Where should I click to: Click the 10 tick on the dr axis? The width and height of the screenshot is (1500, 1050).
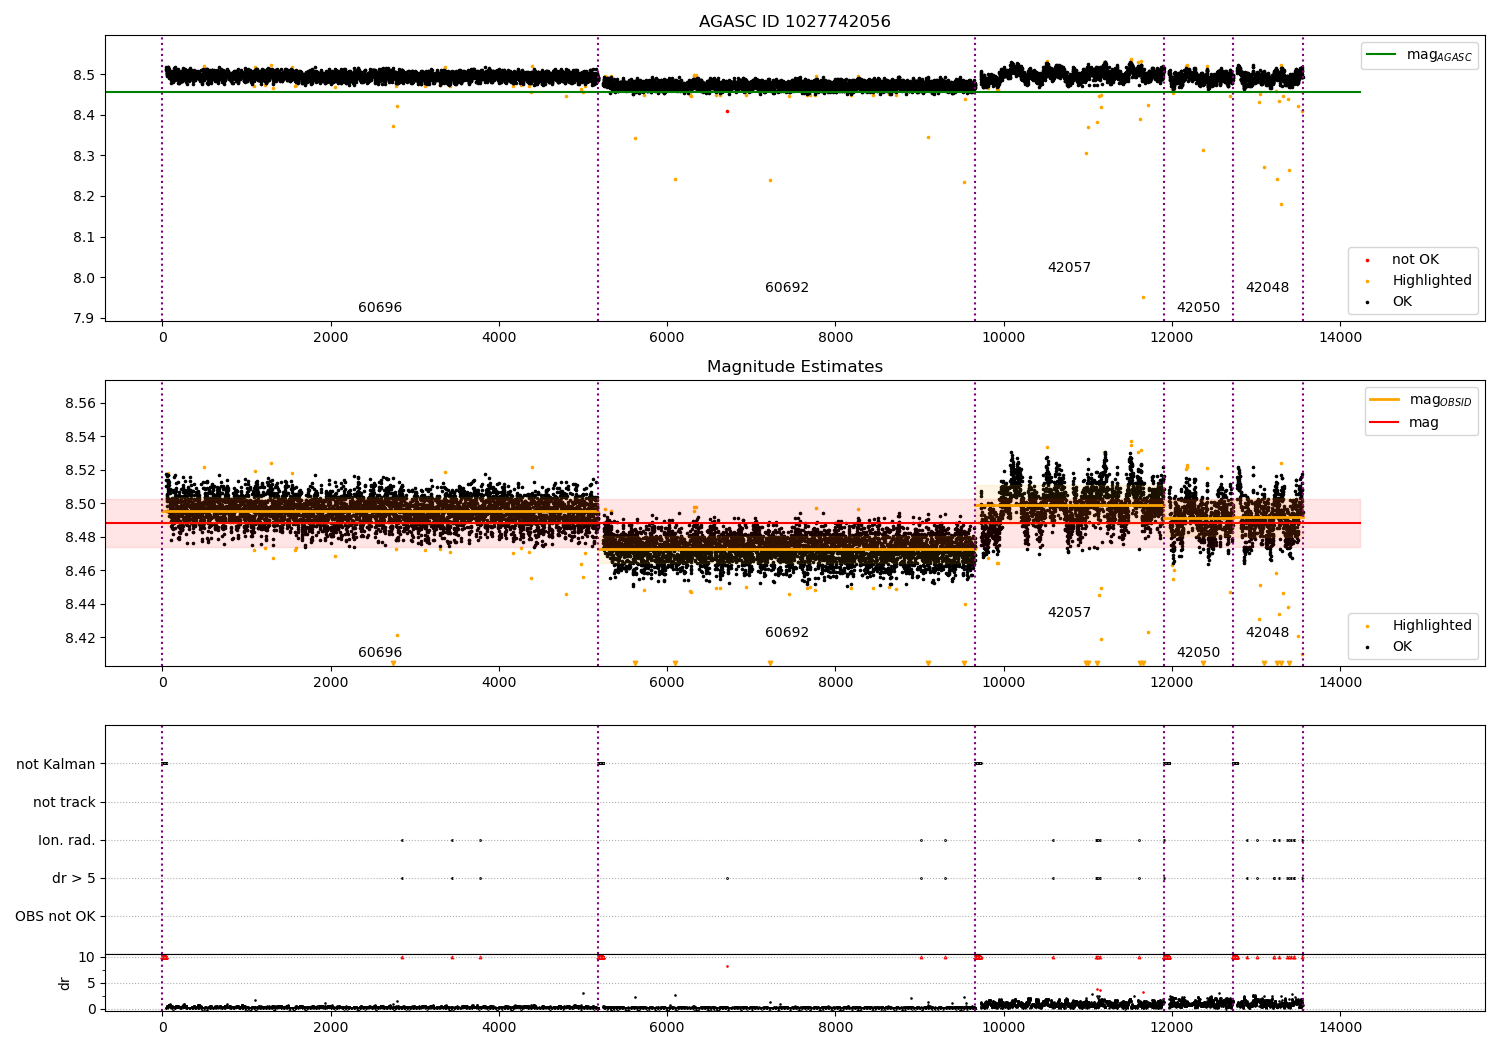[87, 957]
